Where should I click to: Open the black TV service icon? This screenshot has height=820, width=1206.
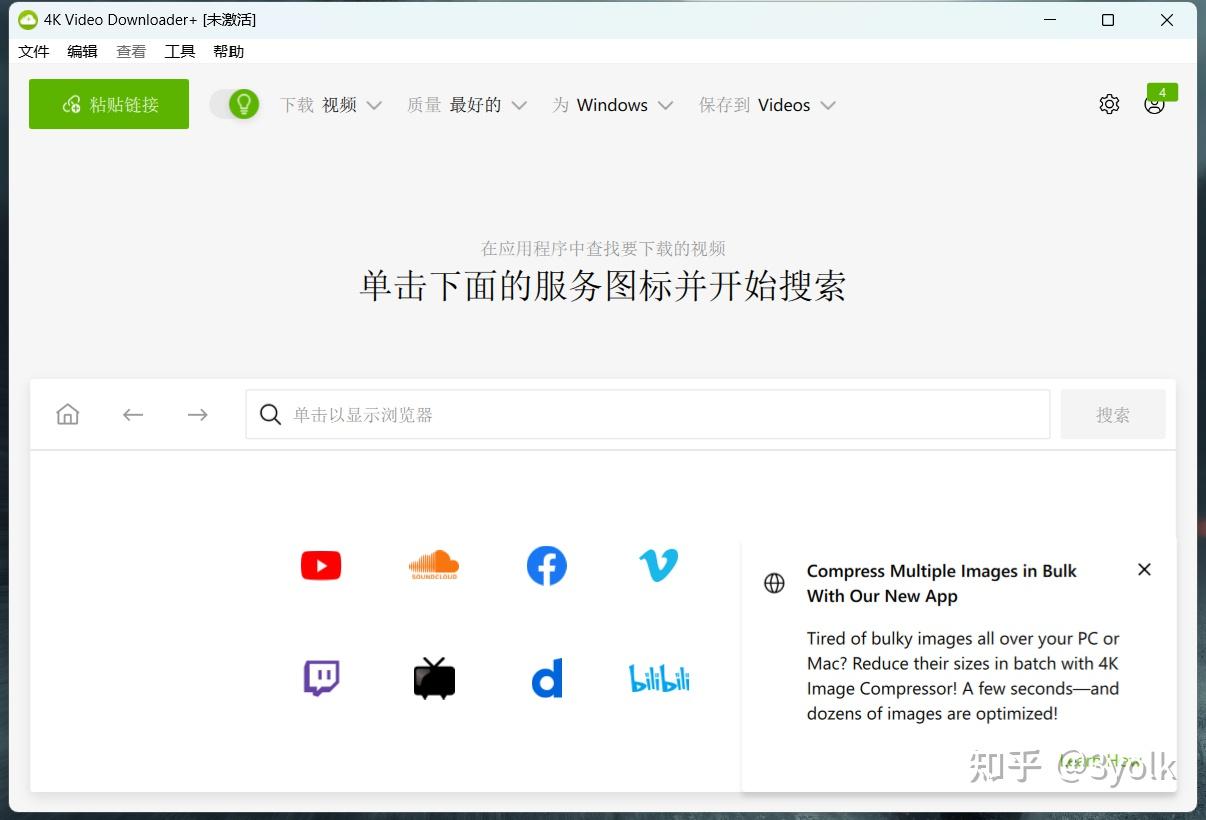click(x=434, y=678)
